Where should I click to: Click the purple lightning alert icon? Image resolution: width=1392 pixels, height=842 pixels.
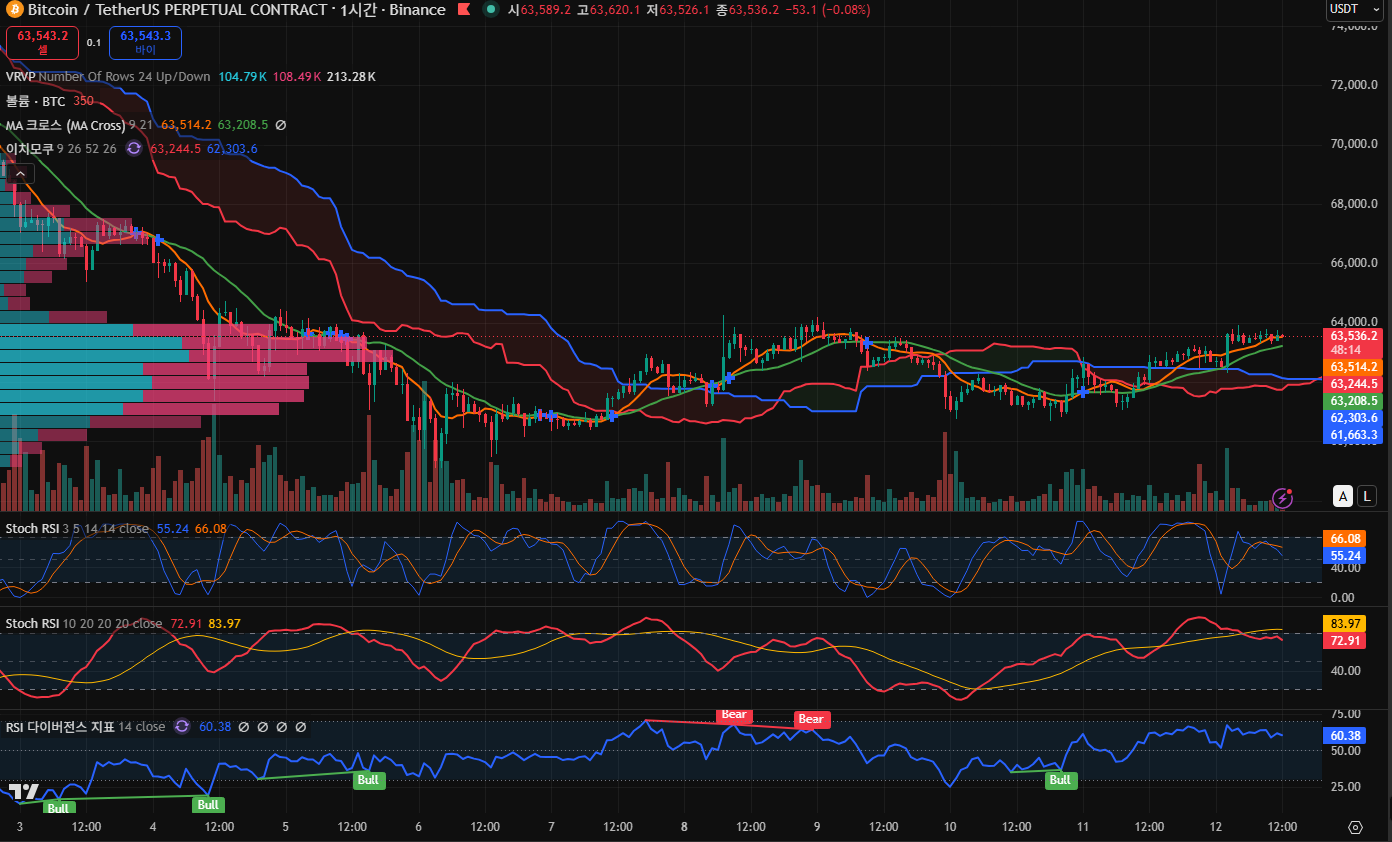pos(1282,497)
